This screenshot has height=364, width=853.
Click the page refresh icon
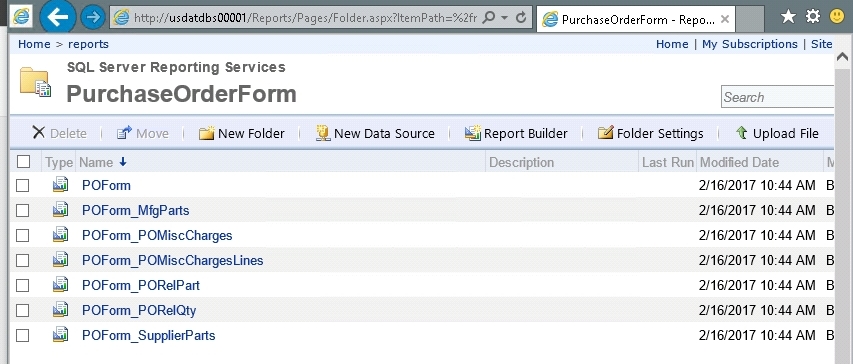pos(521,18)
